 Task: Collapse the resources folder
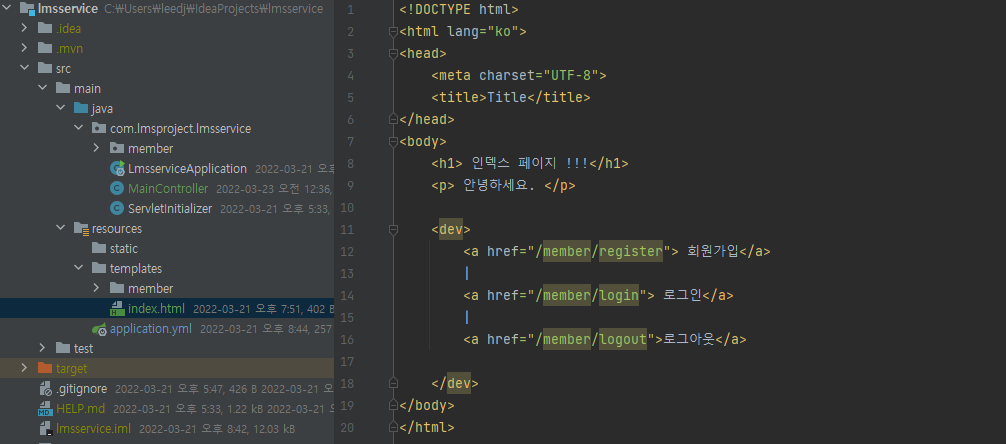(x=60, y=228)
